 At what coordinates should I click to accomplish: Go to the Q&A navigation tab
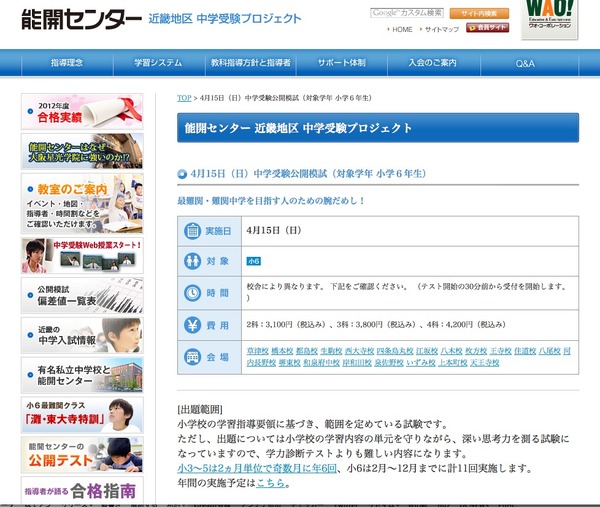[x=525, y=63]
